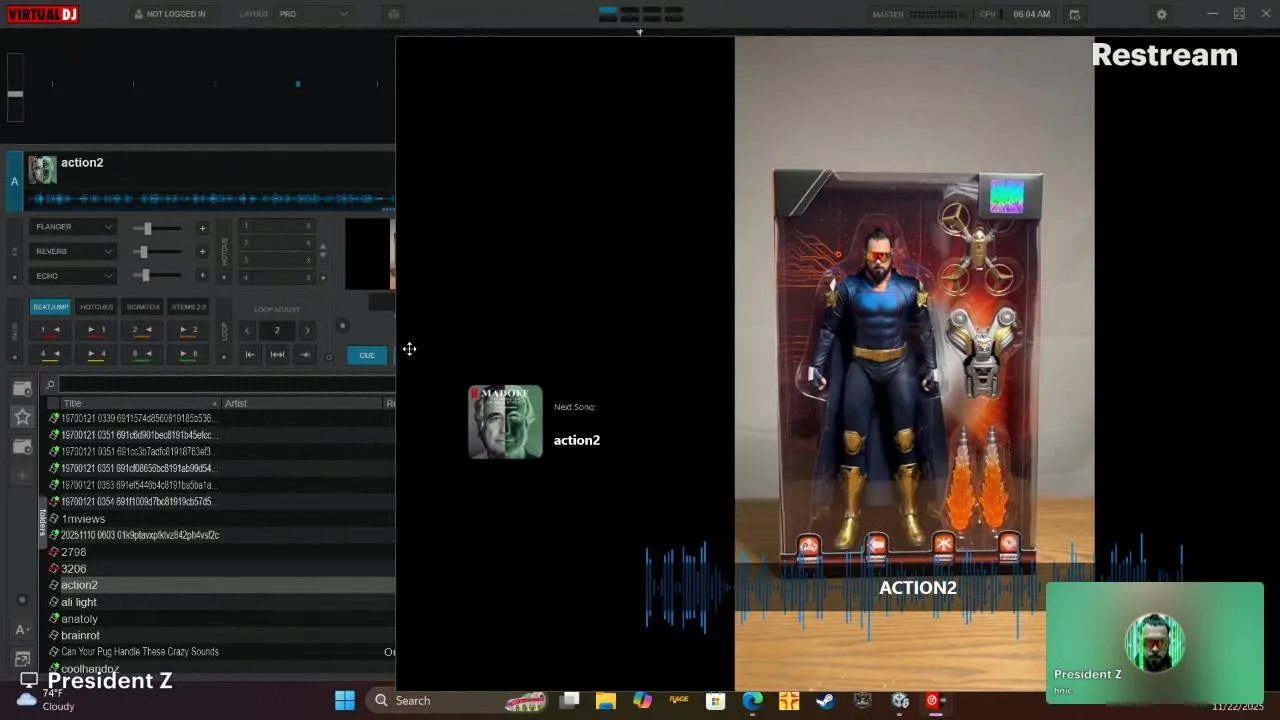The height and width of the screenshot is (720, 1280).
Task: Open Windows Start menu
Action: pos(345,700)
